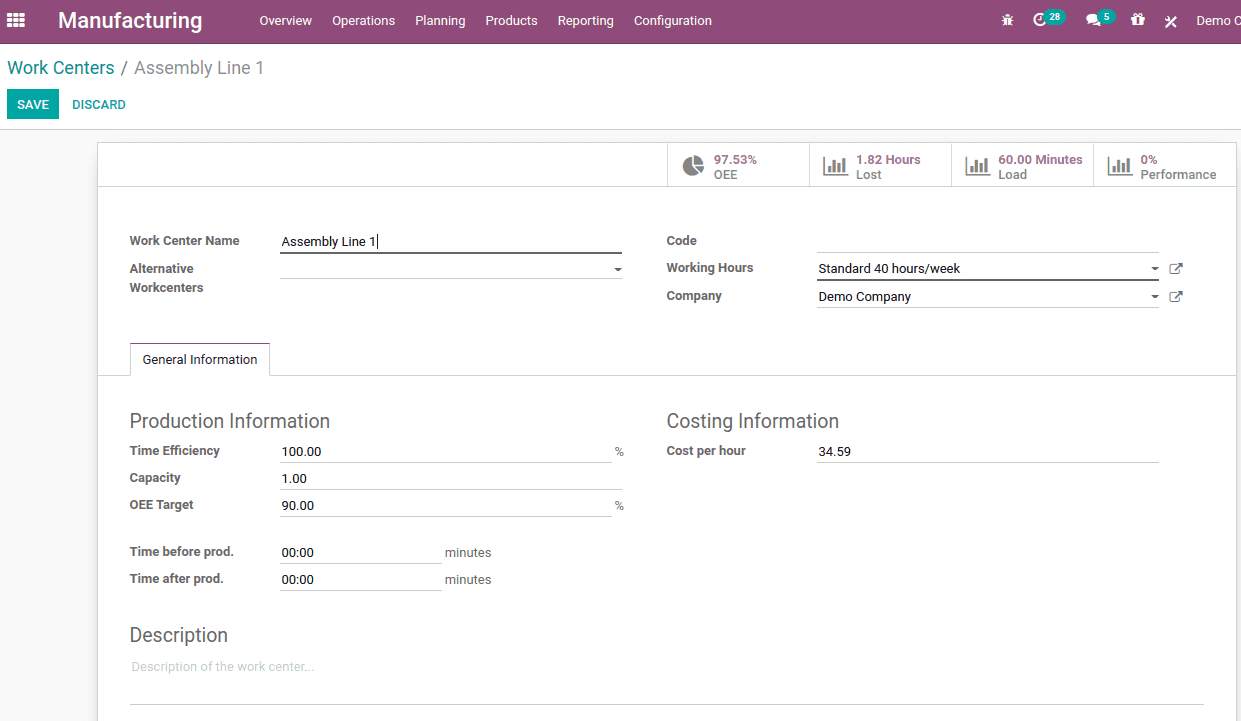Expand the Company dropdown arrow
Viewport: 1241px width, 721px height.
point(1155,297)
